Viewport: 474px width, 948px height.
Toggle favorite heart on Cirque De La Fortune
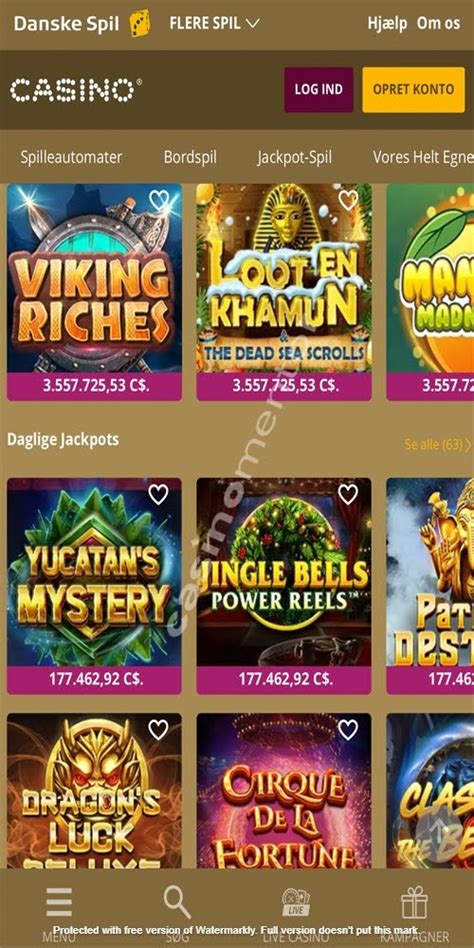pyautogui.click(x=348, y=730)
